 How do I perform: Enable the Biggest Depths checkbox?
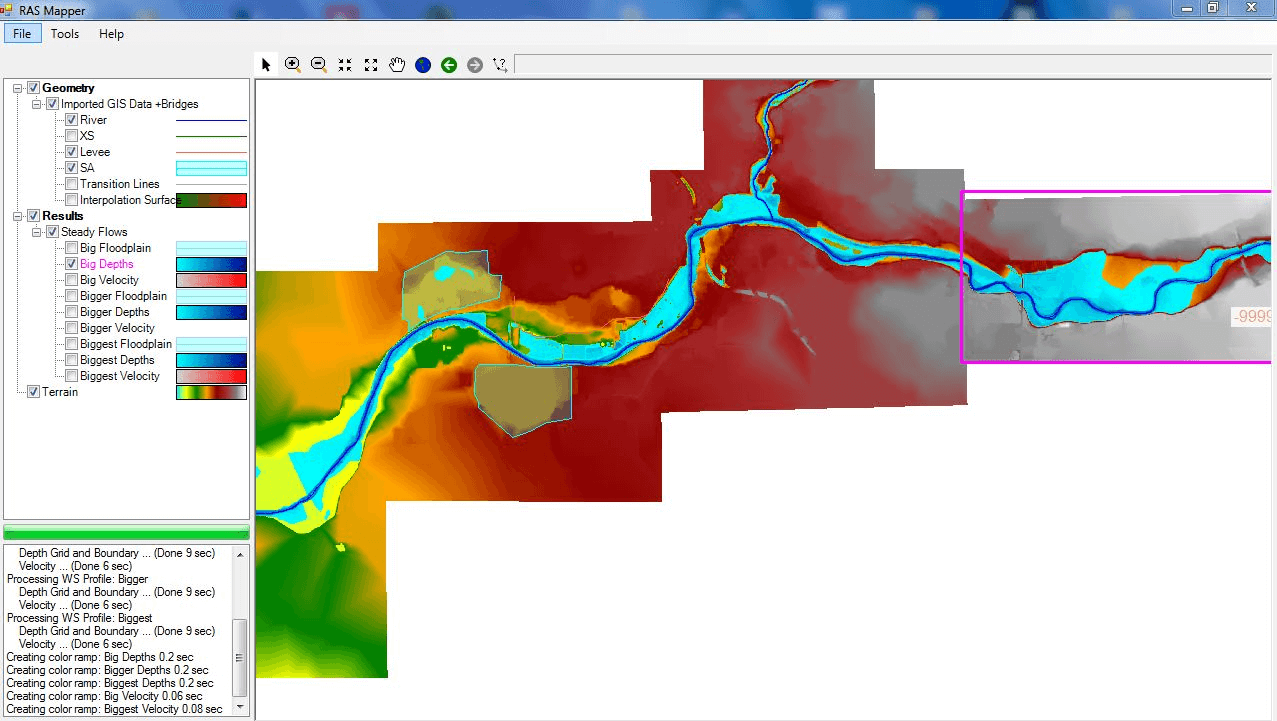(x=72, y=360)
